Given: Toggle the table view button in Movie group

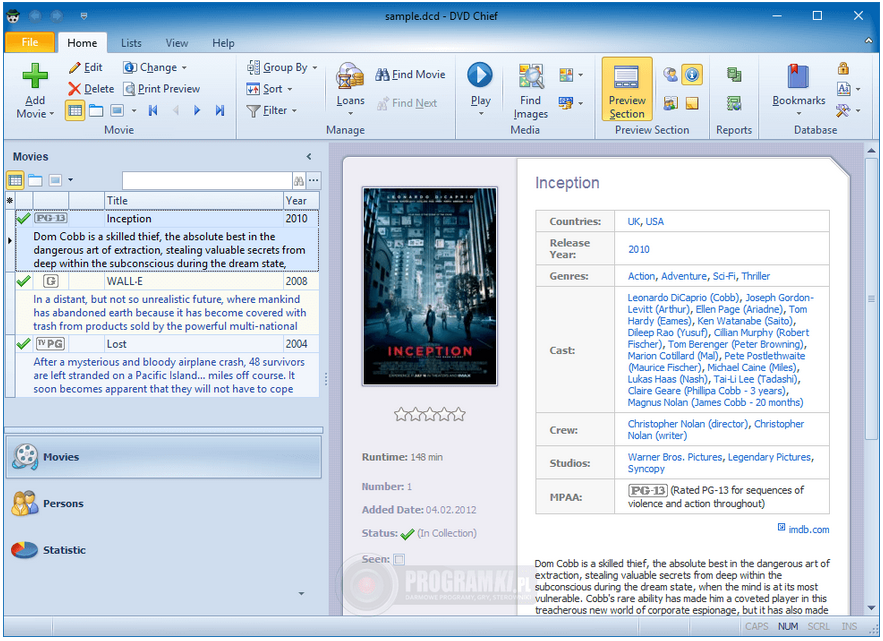Looking at the screenshot, I should [75, 110].
